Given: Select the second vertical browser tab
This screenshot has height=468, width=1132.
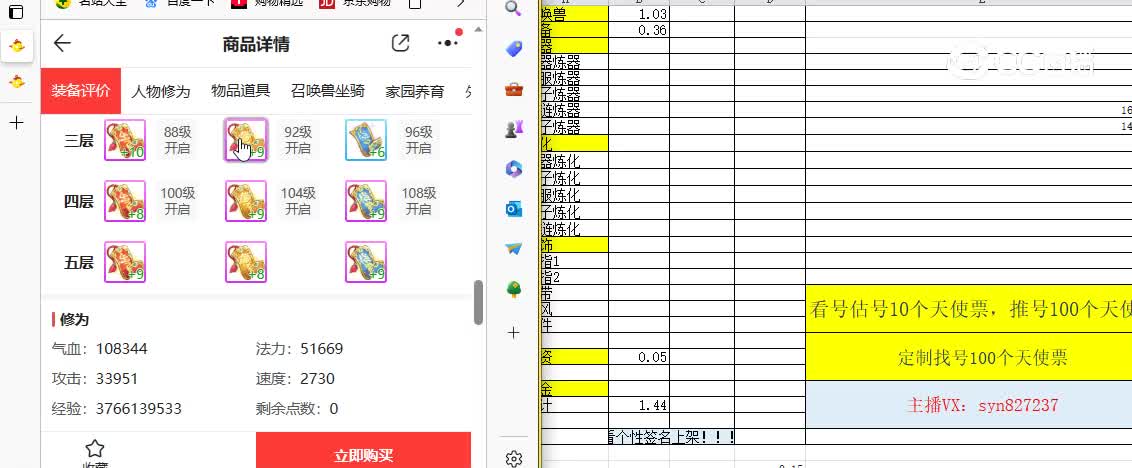Looking at the screenshot, I should click(x=17, y=82).
